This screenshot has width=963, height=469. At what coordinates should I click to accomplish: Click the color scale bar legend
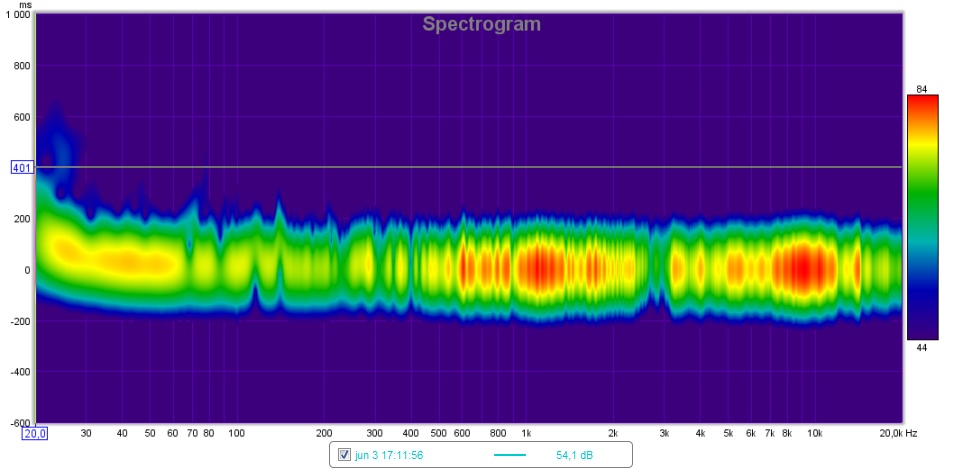tap(922, 217)
